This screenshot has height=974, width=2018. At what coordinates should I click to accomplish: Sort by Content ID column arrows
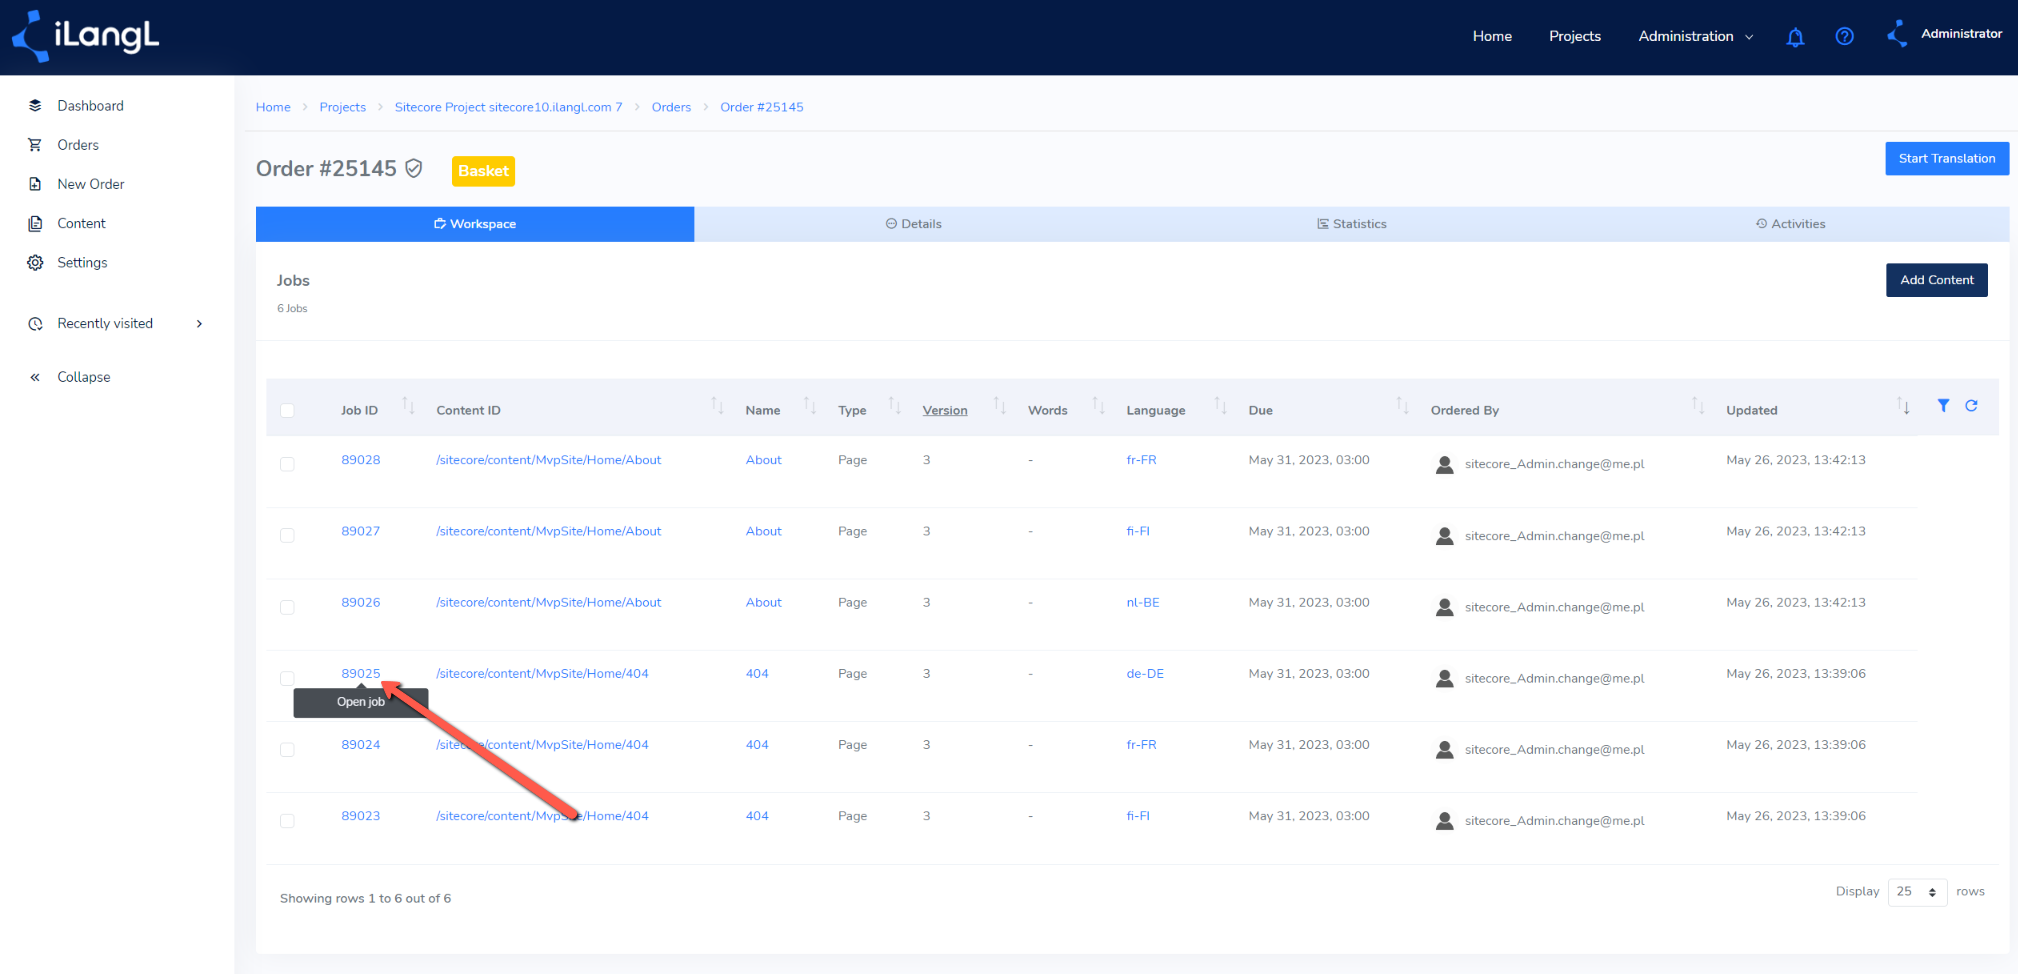click(x=717, y=405)
